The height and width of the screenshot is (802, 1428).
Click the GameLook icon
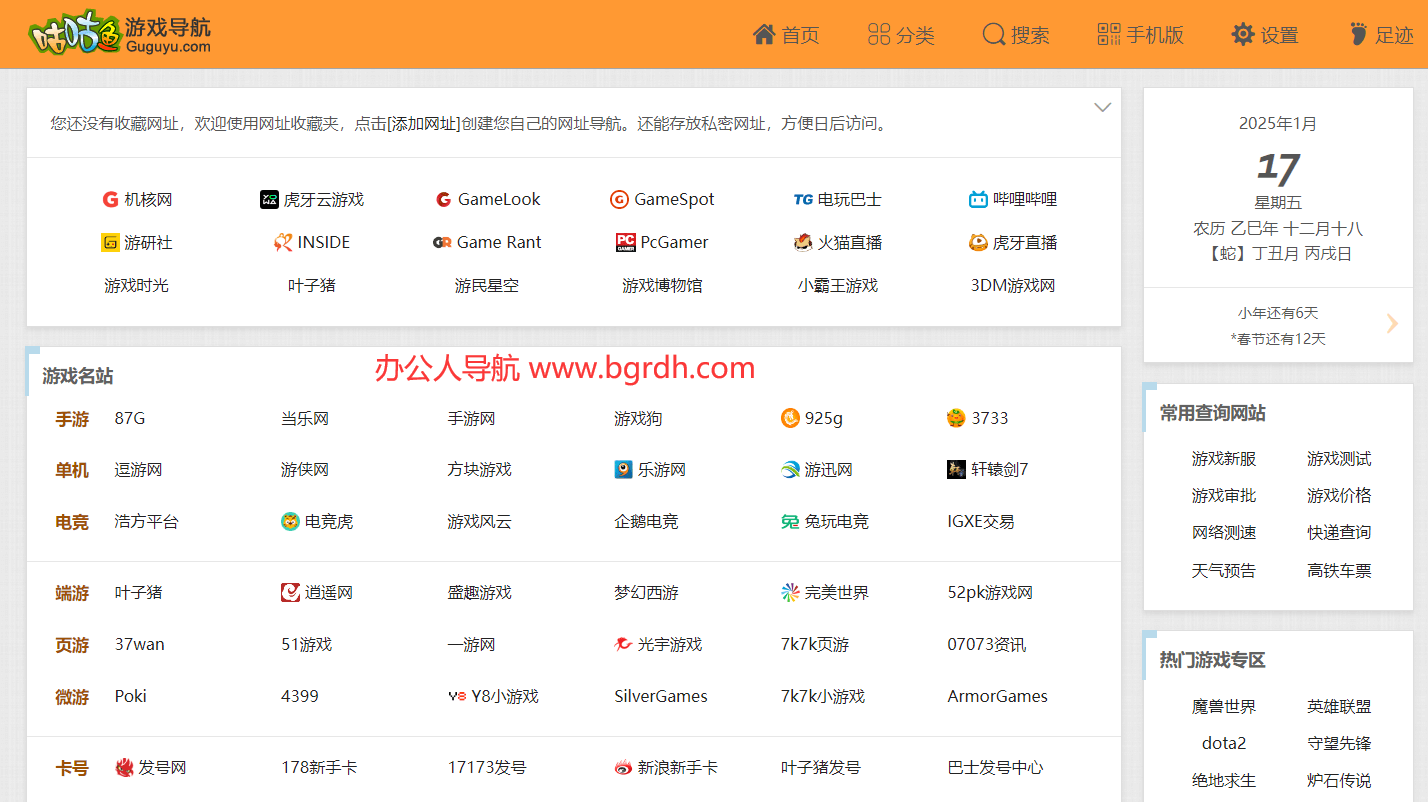coord(444,199)
